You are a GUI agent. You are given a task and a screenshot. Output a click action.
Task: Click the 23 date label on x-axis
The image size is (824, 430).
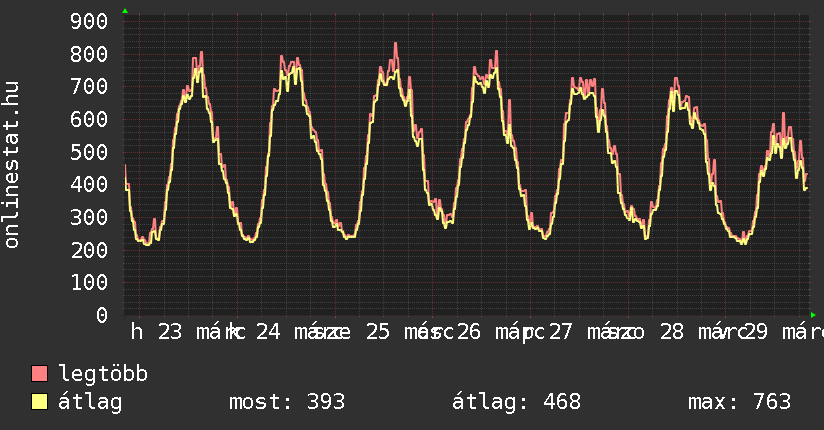(170, 333)
